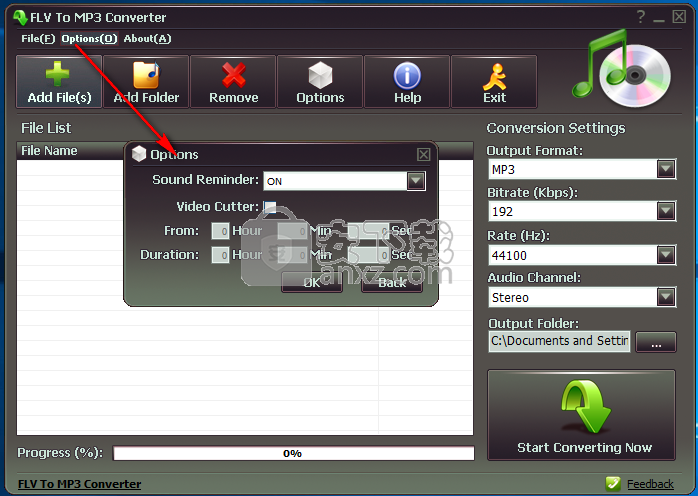Screen dimensions: 698x496
Task: Close the Options dialog with X
Action: point(423,154)
